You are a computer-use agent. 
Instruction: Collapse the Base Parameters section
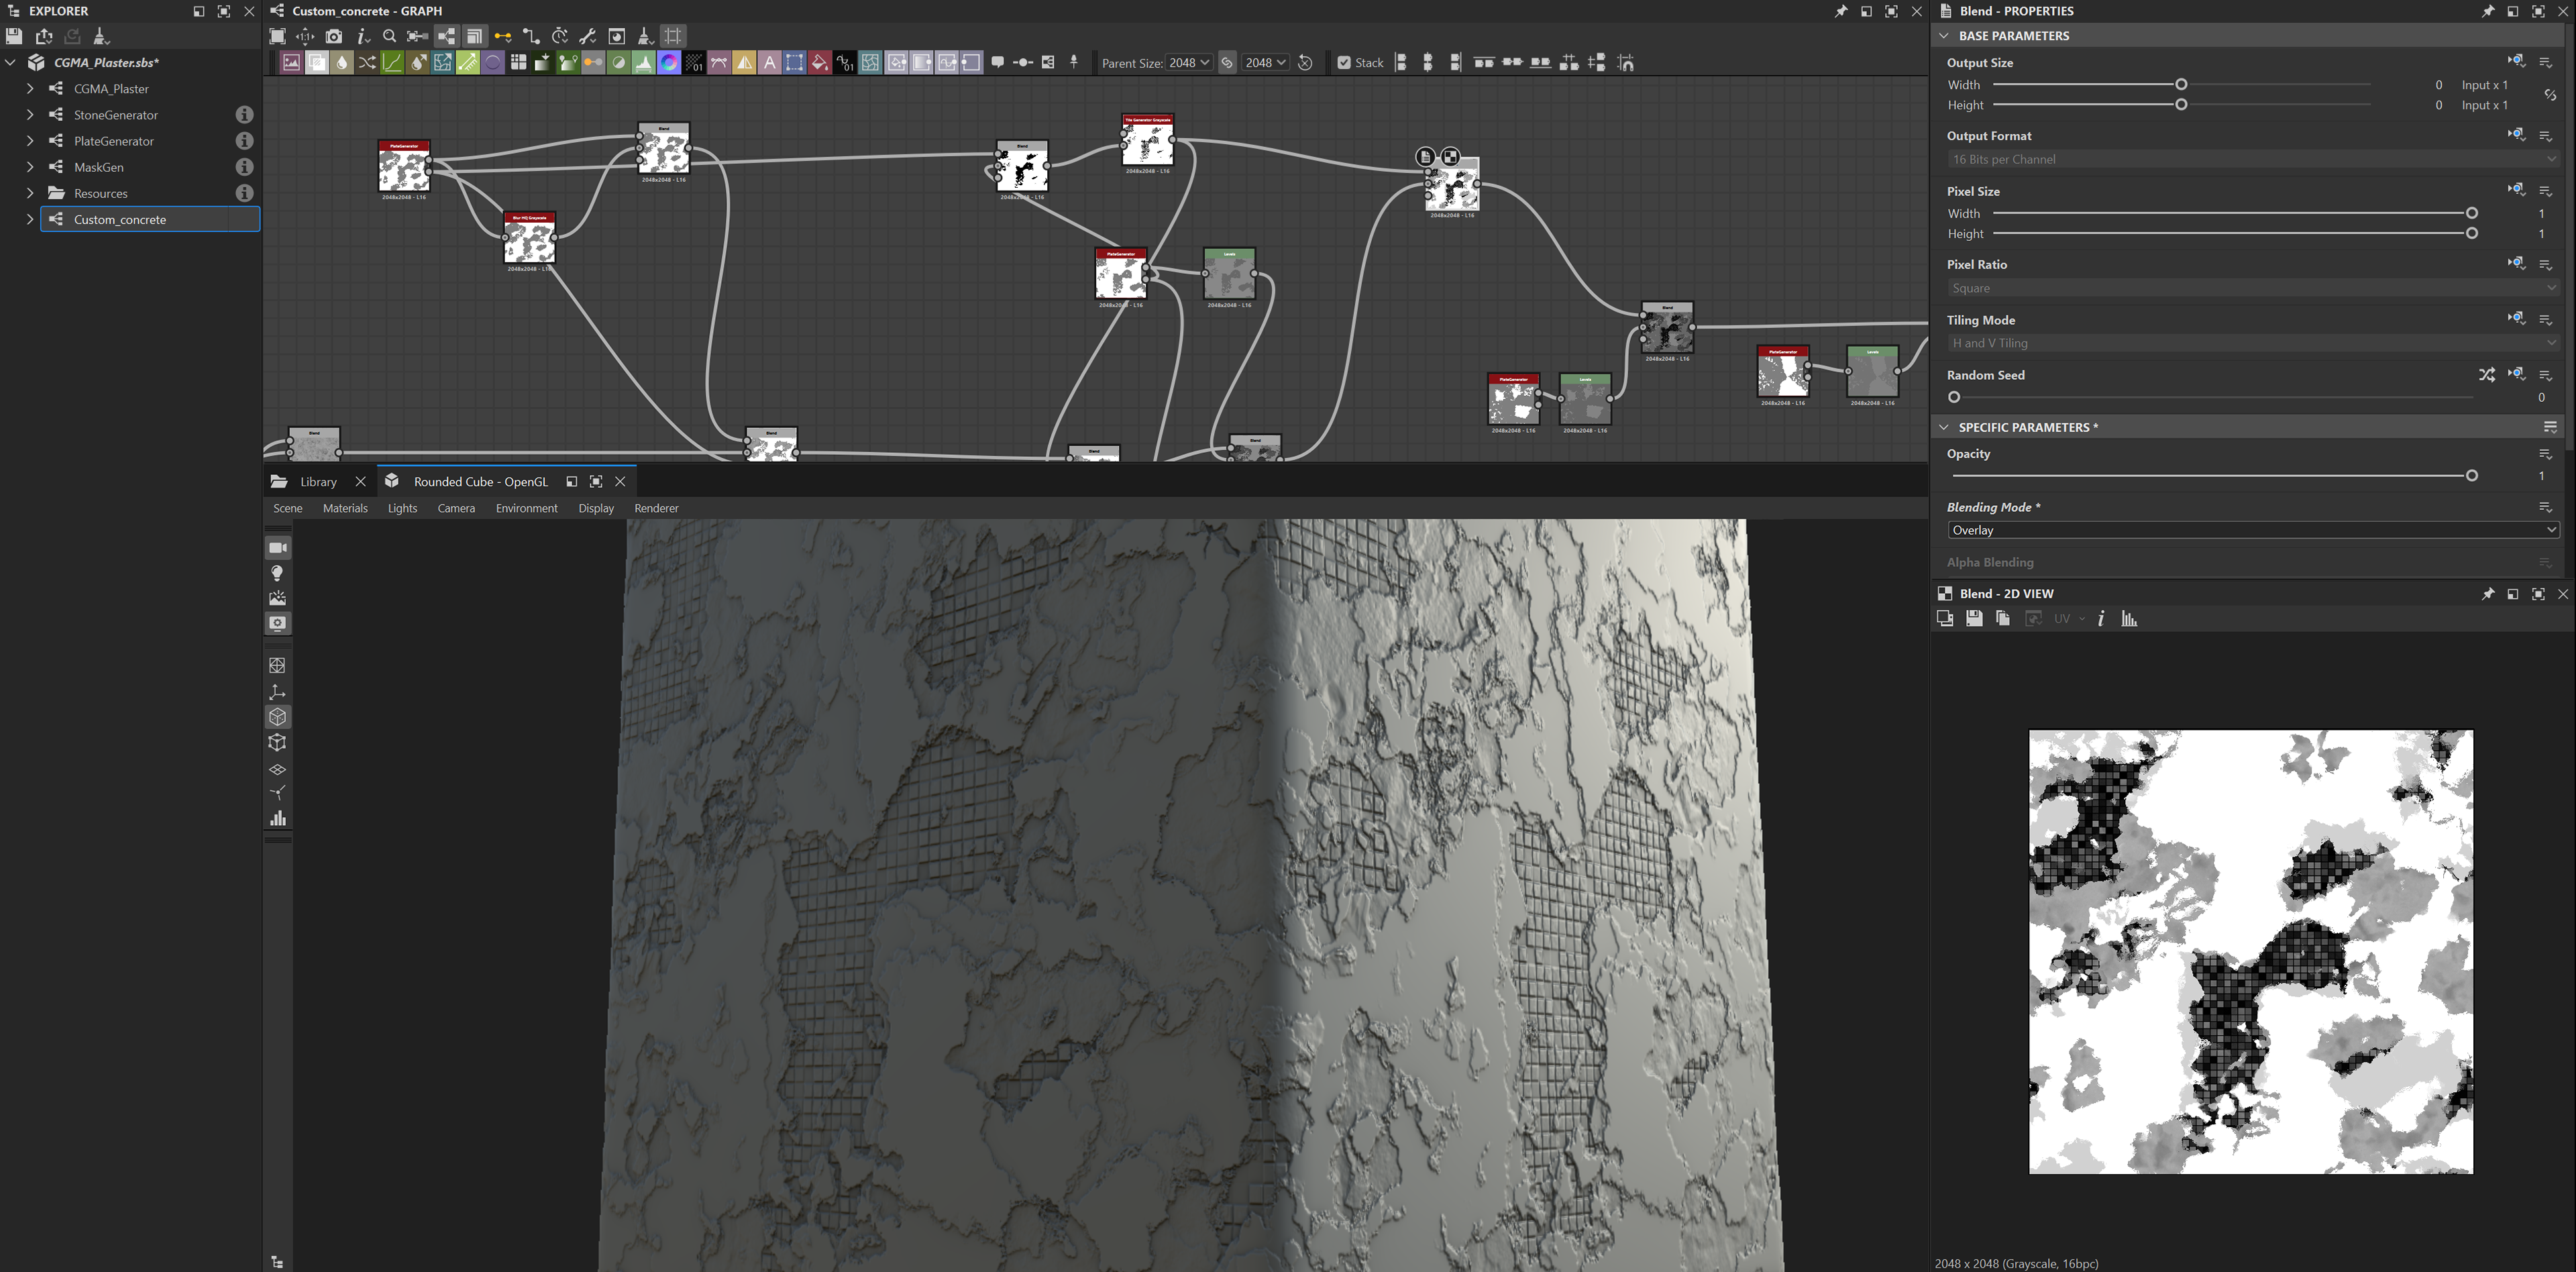coord(1944,35)
